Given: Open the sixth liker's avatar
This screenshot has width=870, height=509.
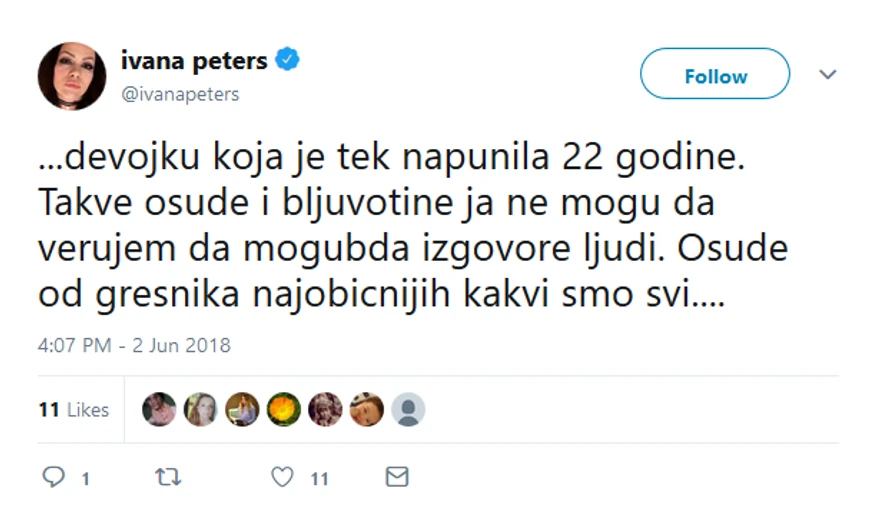Looking at the screenshot, I should click(x=366, y=409).
